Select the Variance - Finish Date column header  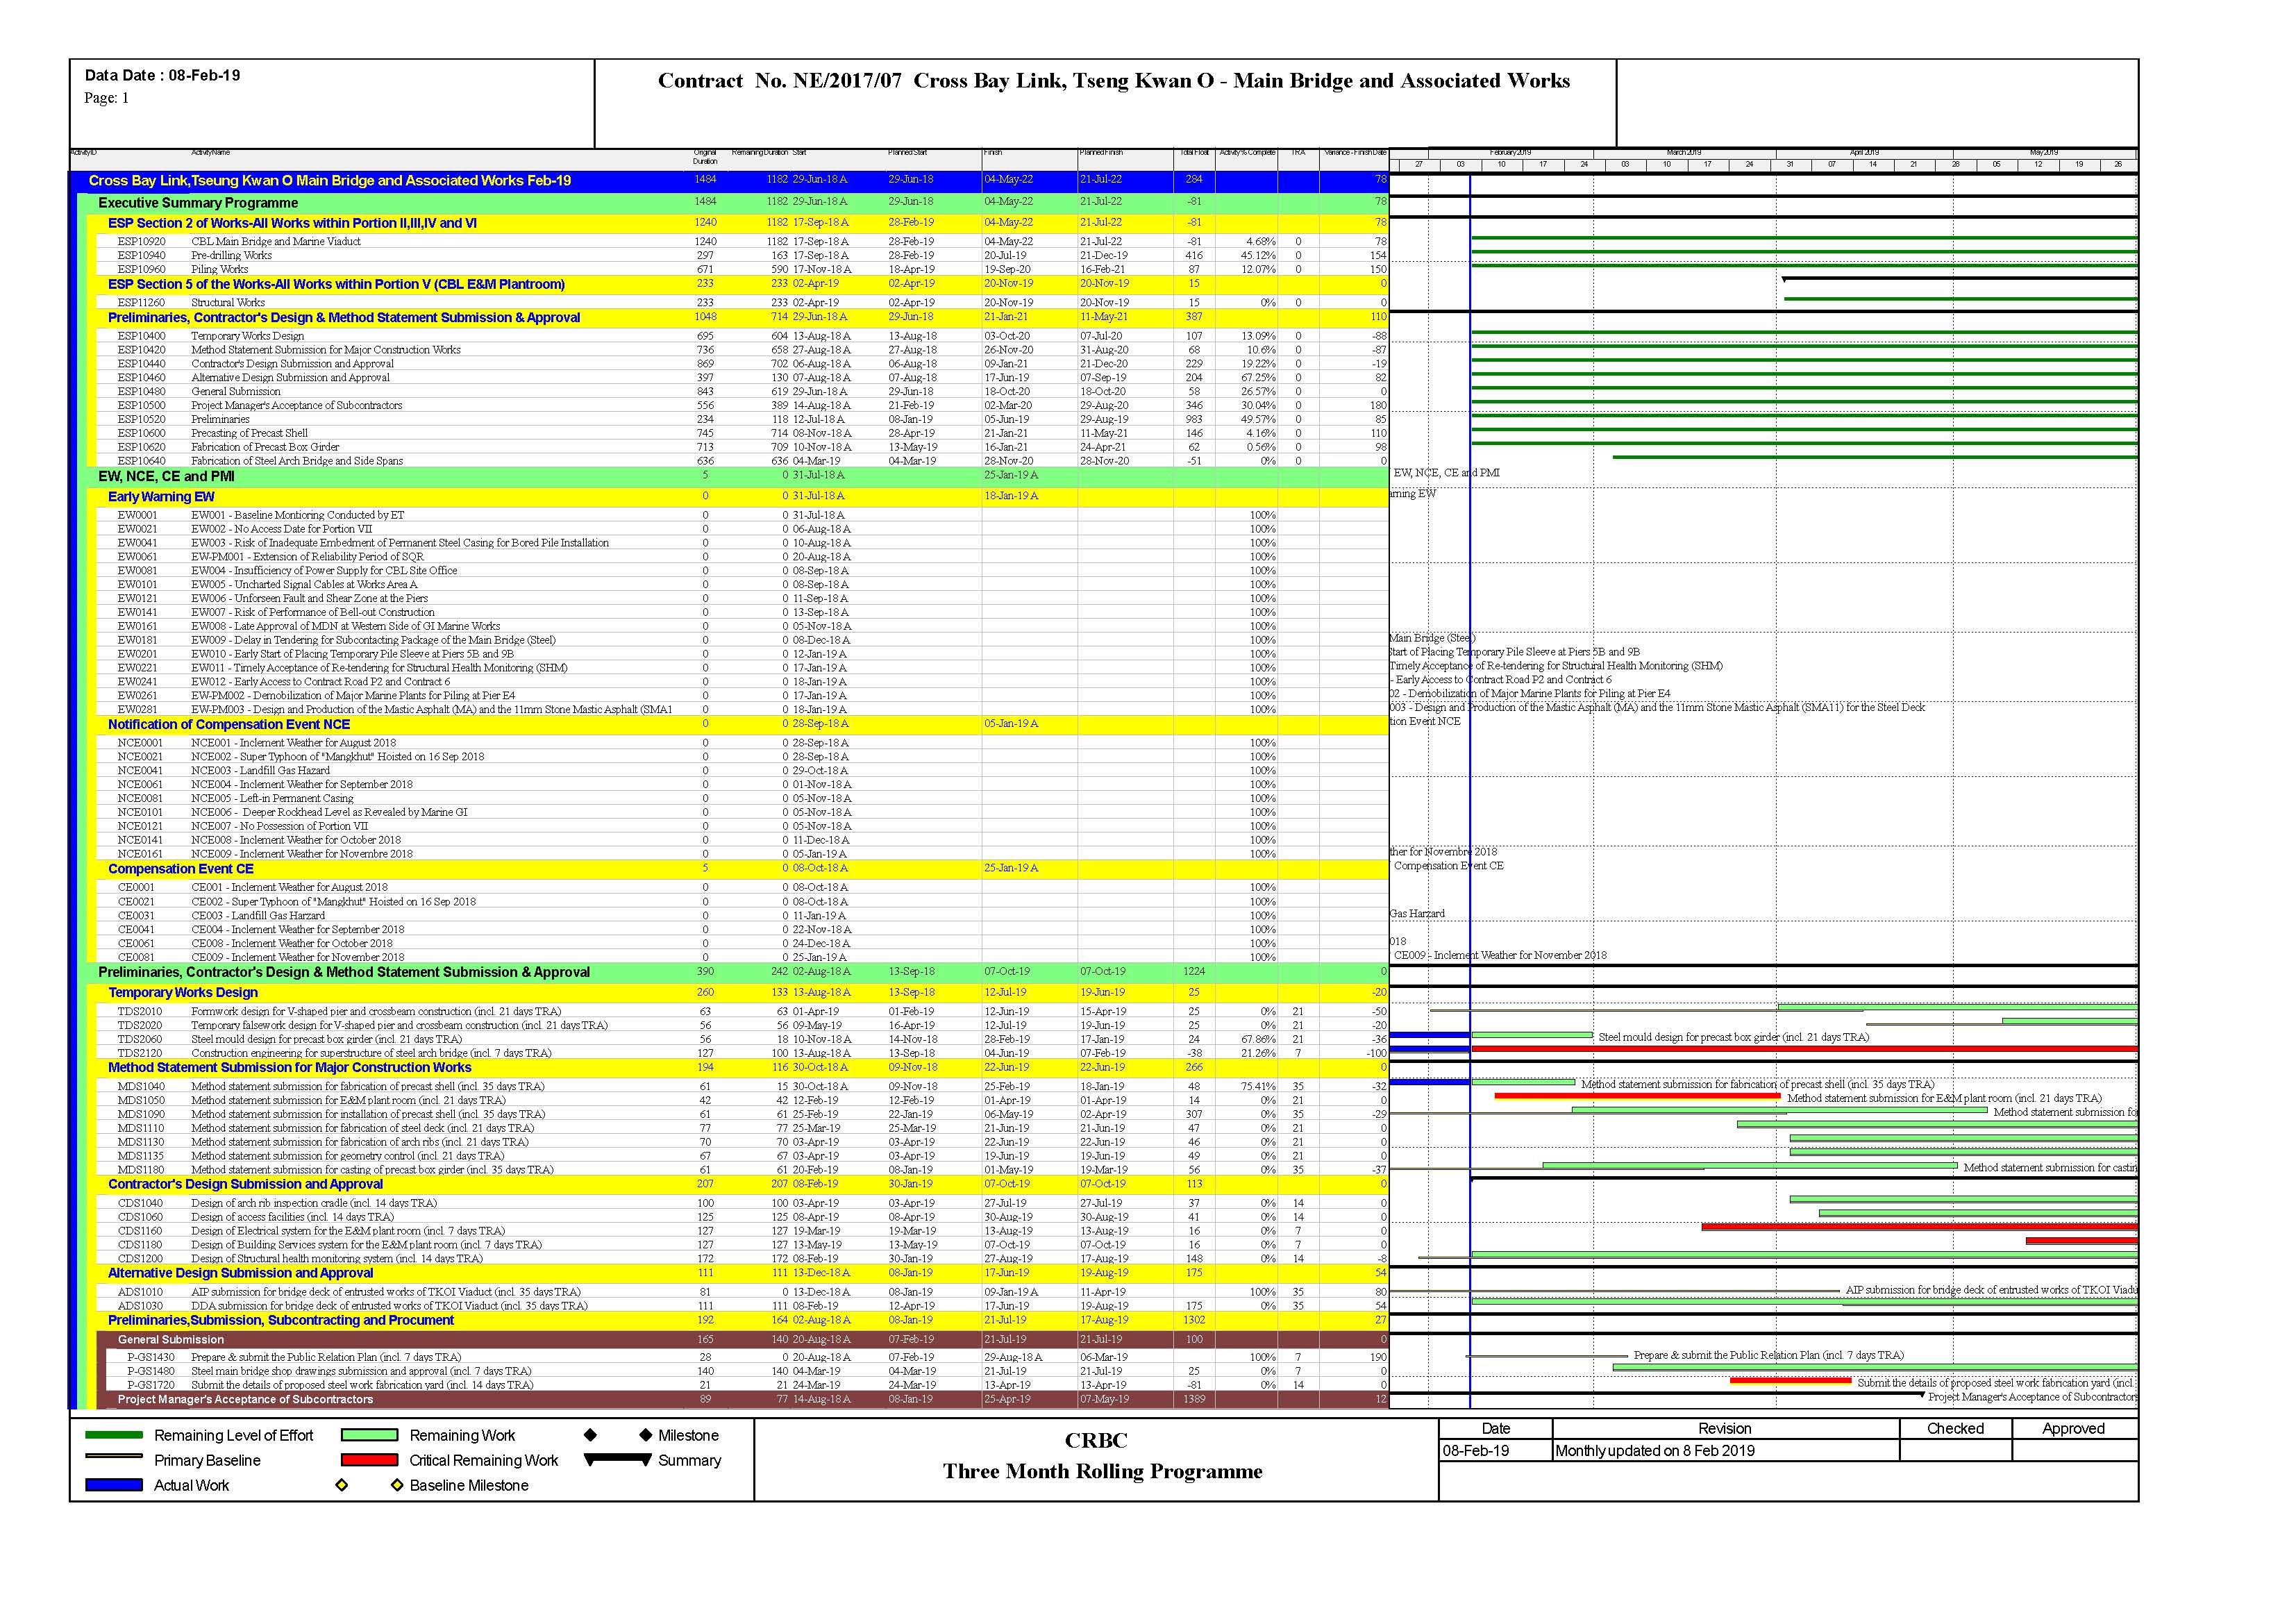point(1355,153)
